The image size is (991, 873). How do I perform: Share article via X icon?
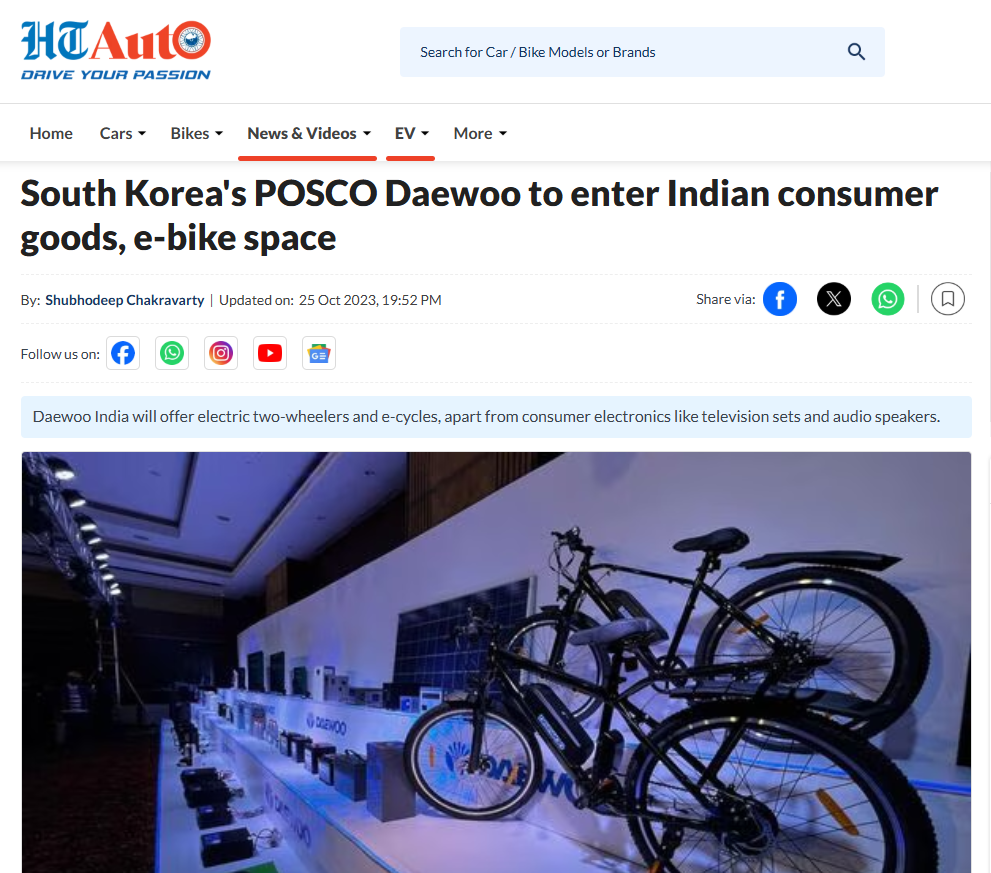click(x=834, y=299)
